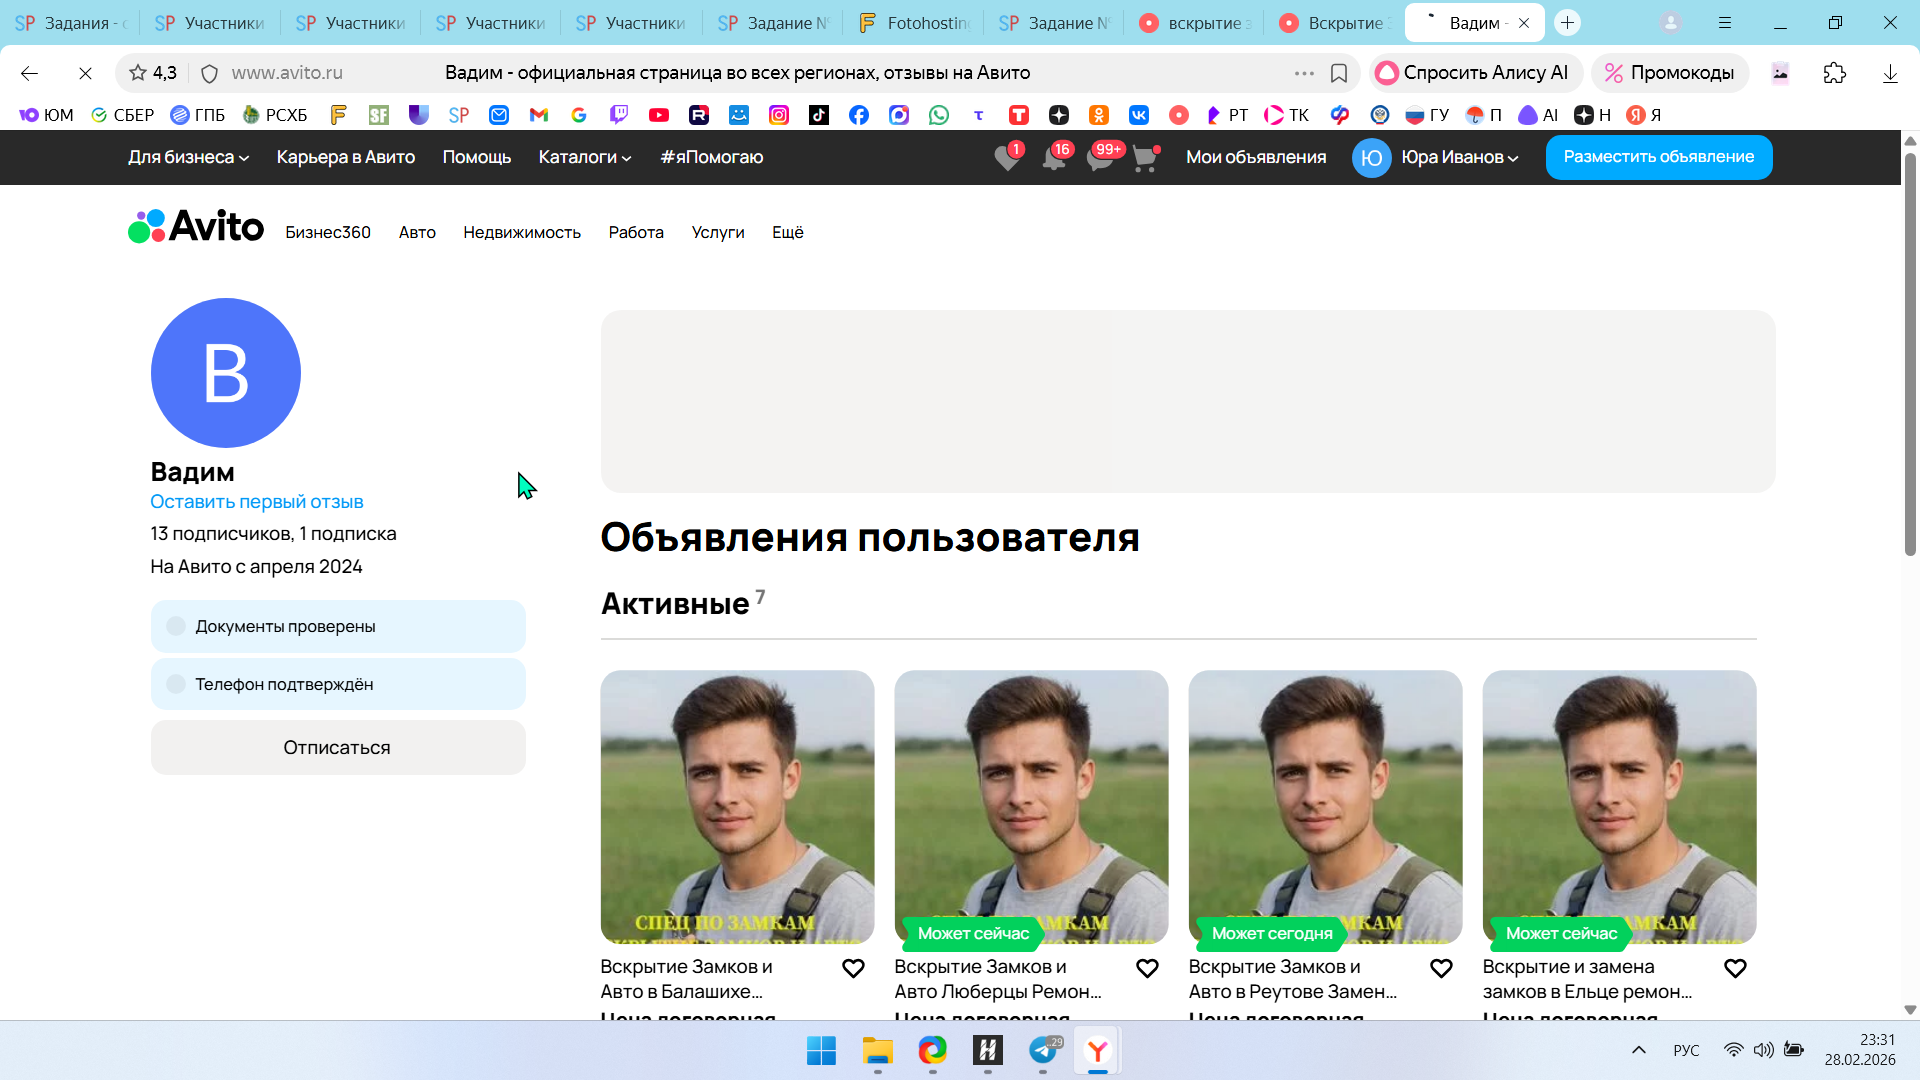Open Telegram from the Windows taskbar
1920x1080 pixels.
coord(1043,1051)
